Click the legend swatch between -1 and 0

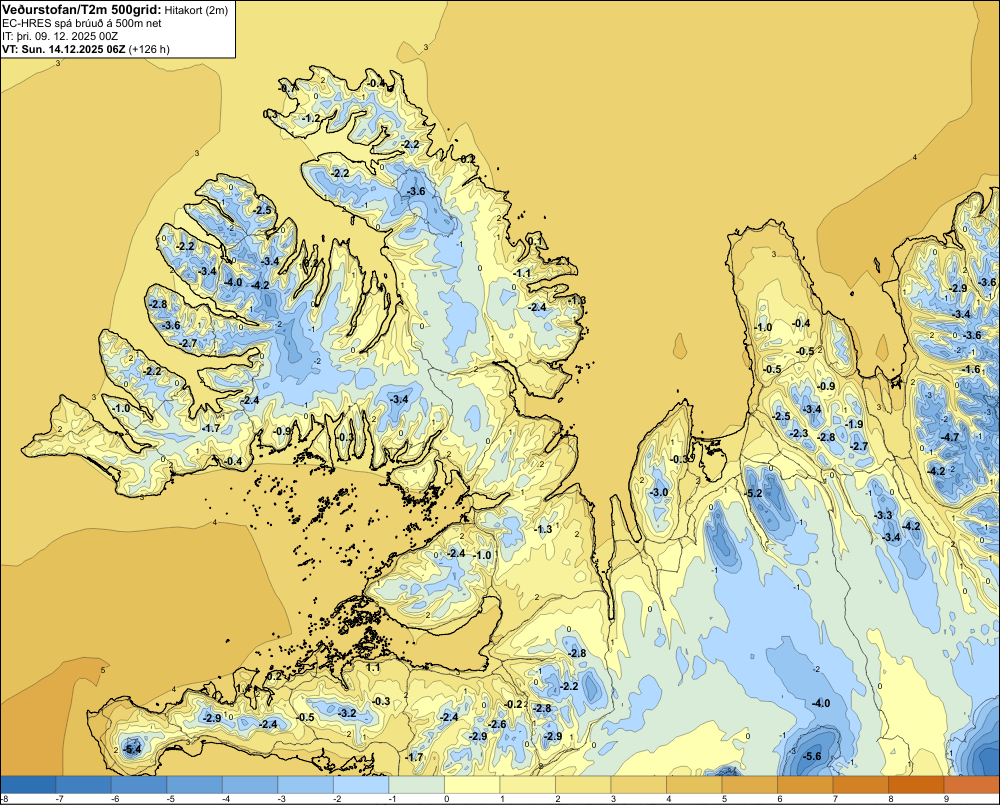coord(416,785)
